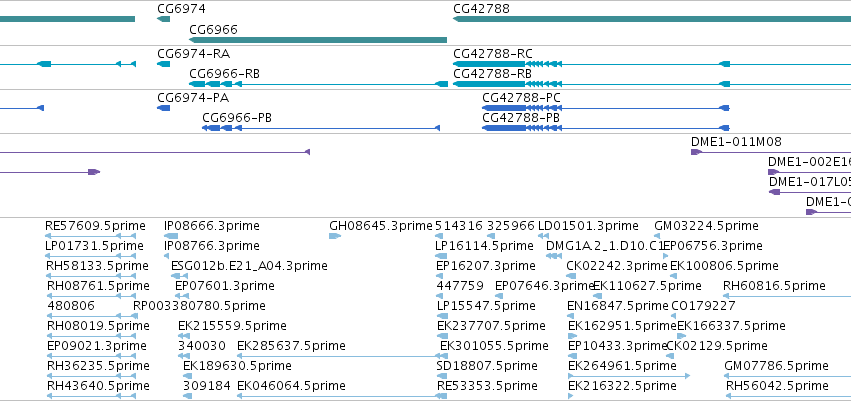The height and width of the screenshot is (401, 851).
Task: Select the CG42788 gene label
Action: point(481,9)
